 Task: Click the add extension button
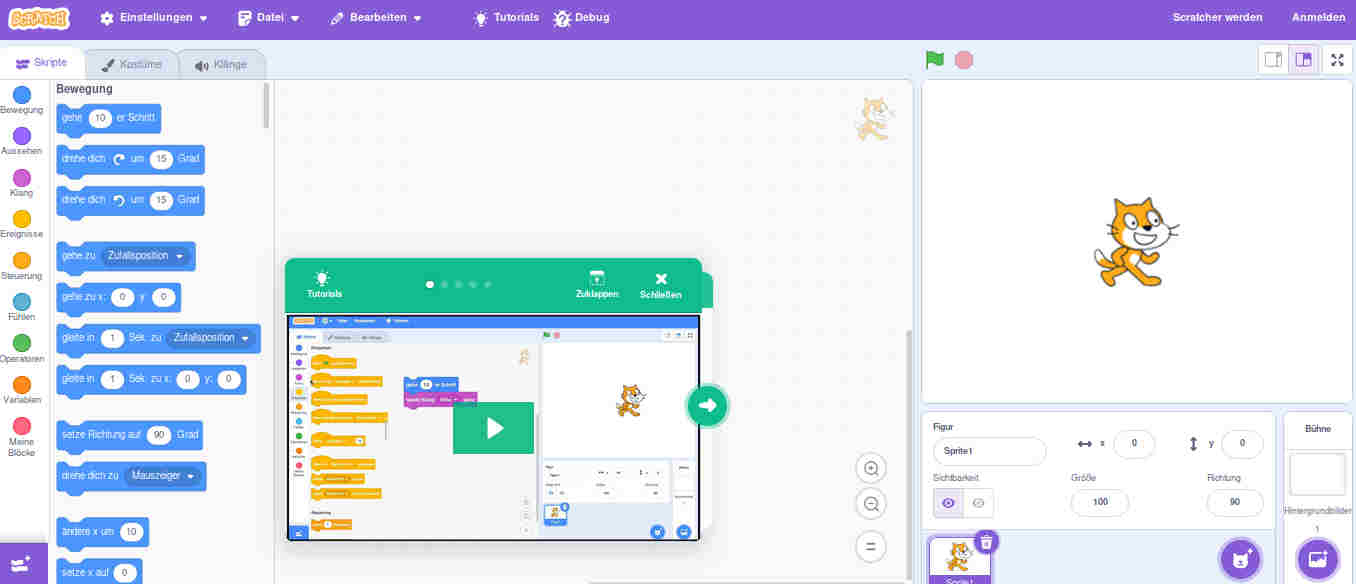23,563
